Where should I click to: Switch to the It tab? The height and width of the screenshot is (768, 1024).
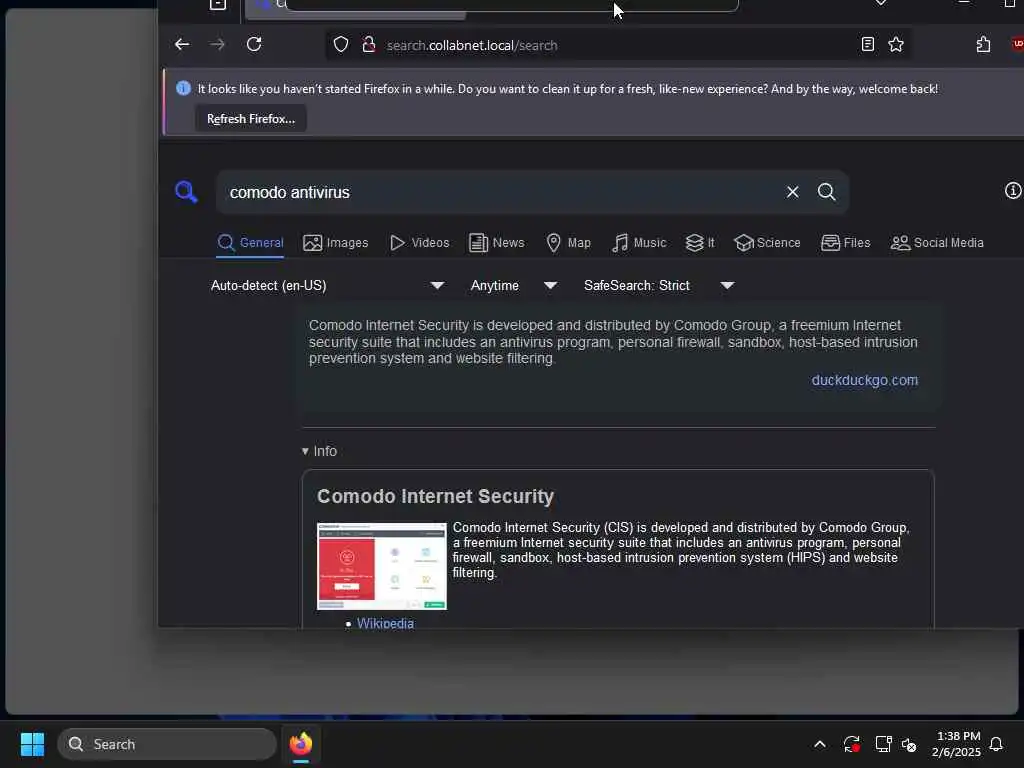[x=700, y=243]
